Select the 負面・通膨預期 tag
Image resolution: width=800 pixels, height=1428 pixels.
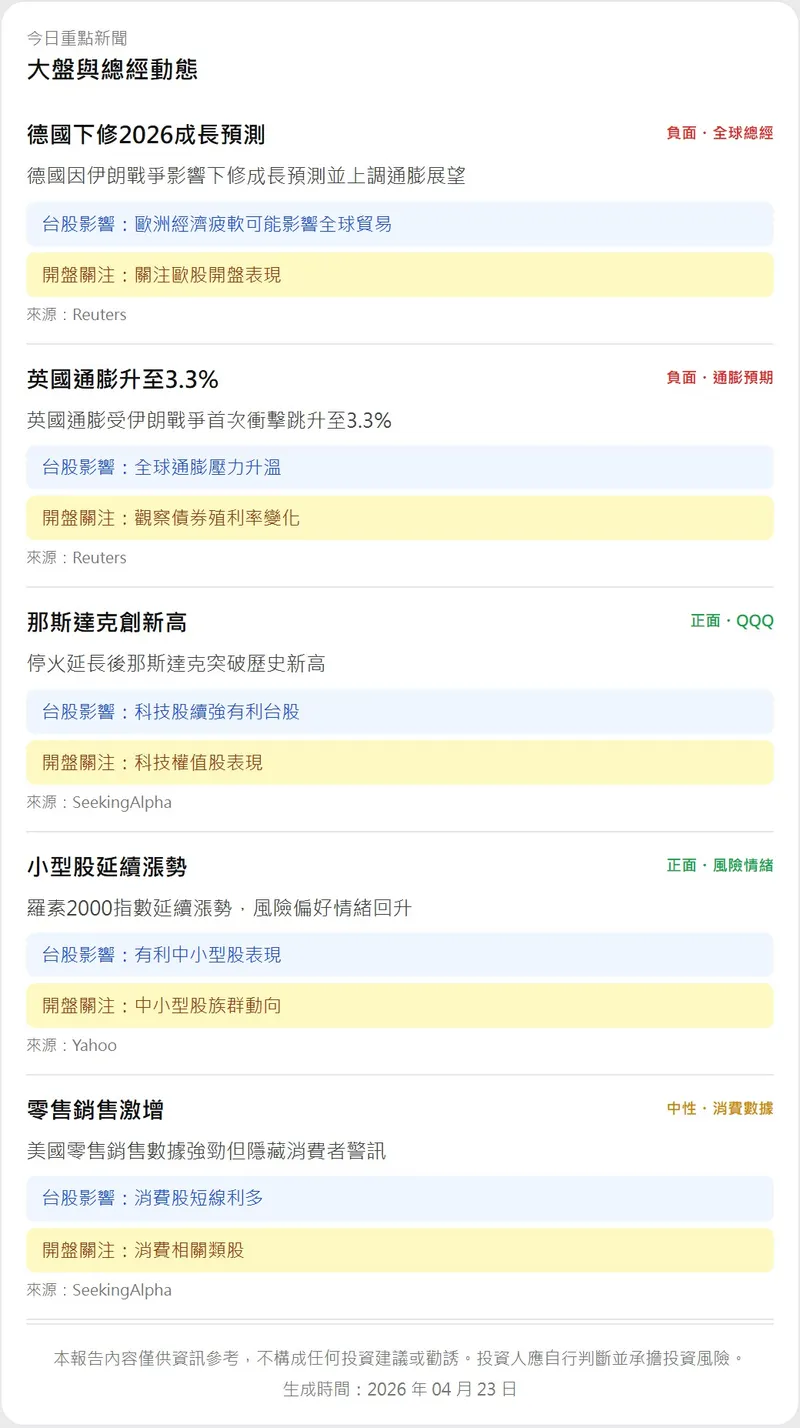719,378
